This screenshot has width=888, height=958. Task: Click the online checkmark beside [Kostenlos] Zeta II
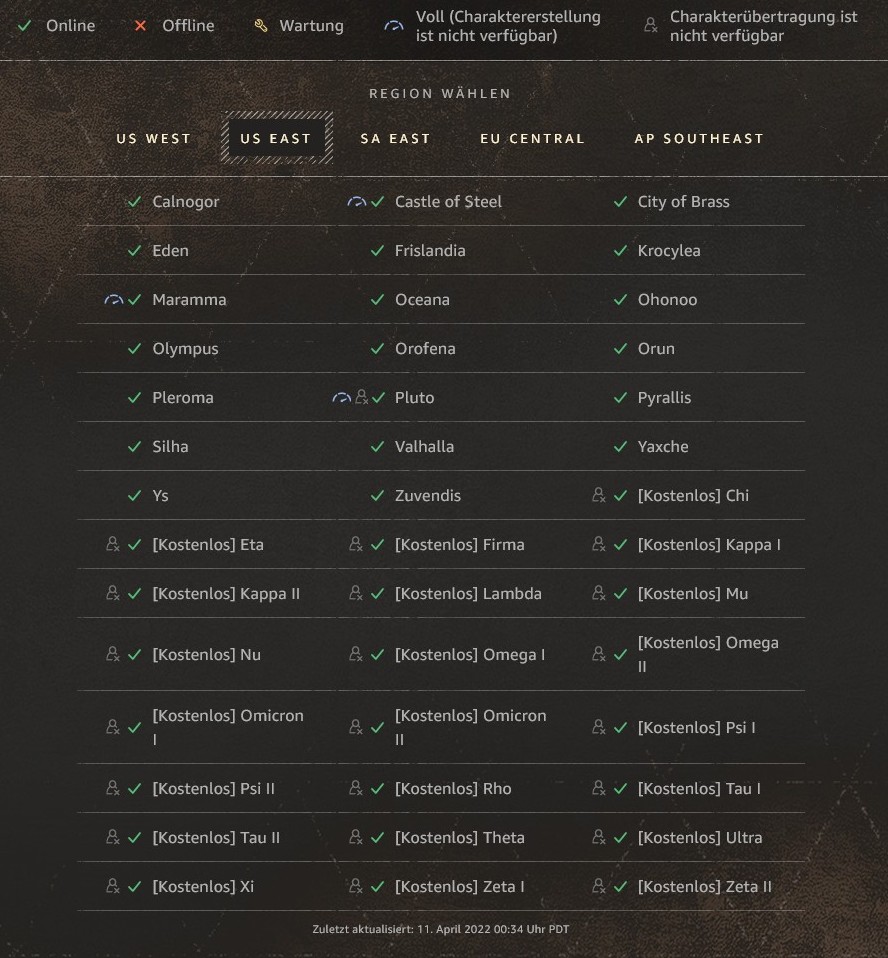point(620,886)
